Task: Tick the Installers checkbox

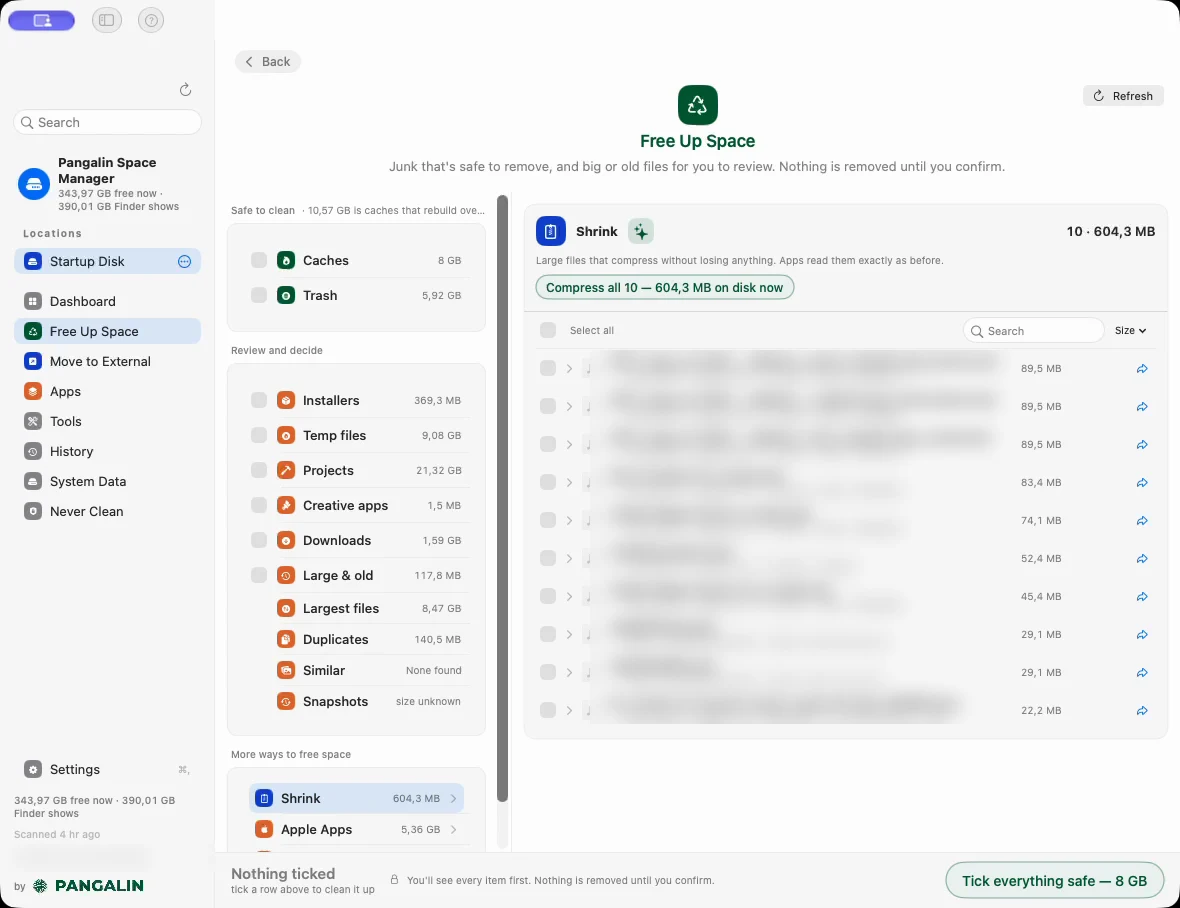Action: tap(259, 400)
